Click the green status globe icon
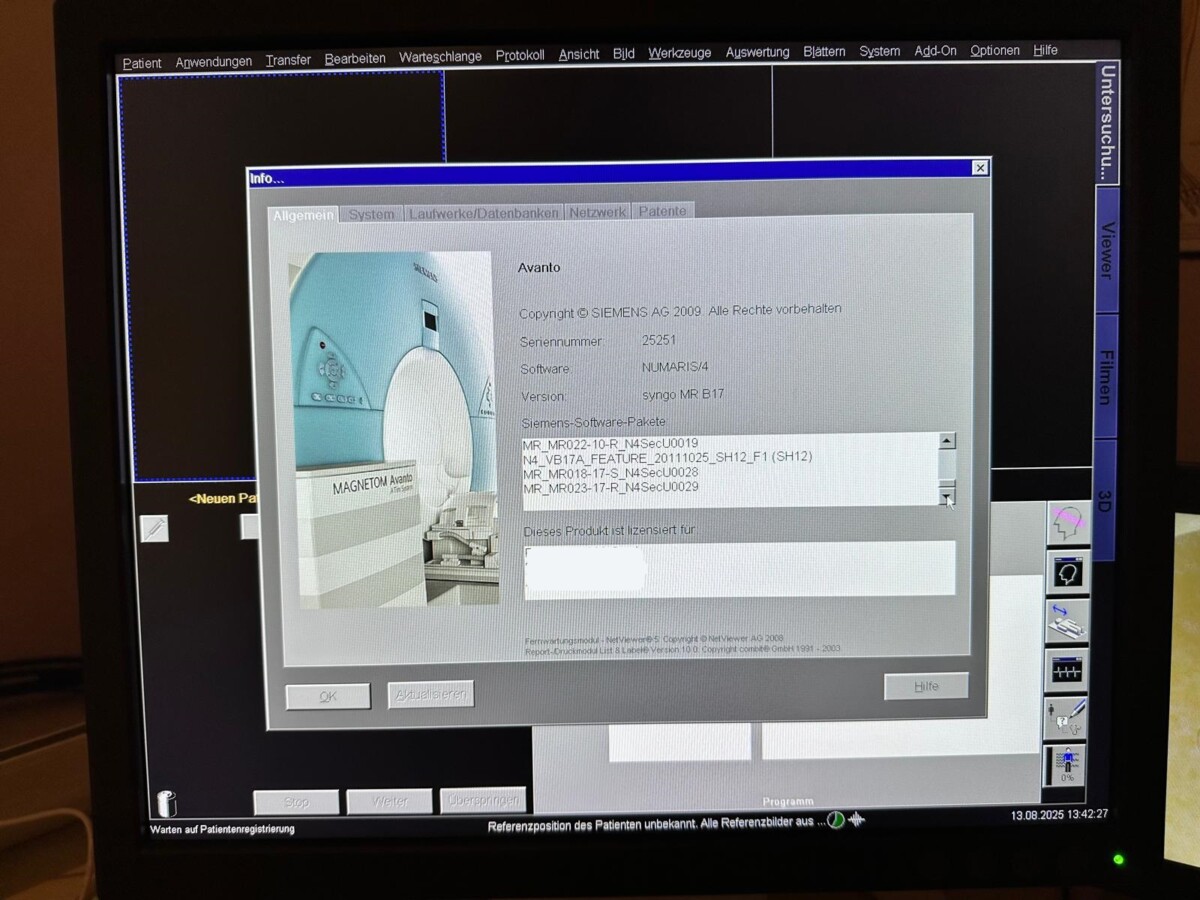The height and width of the screenshot is (900, 1200). coord(836,821)
